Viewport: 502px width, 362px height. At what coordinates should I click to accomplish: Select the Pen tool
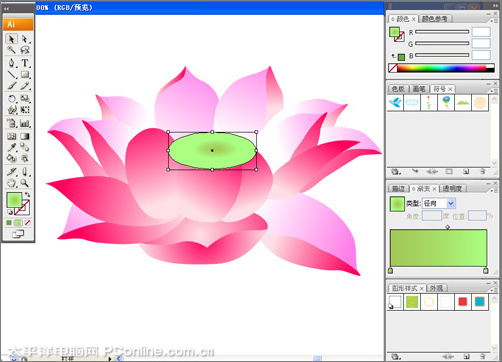pos(11,63)
